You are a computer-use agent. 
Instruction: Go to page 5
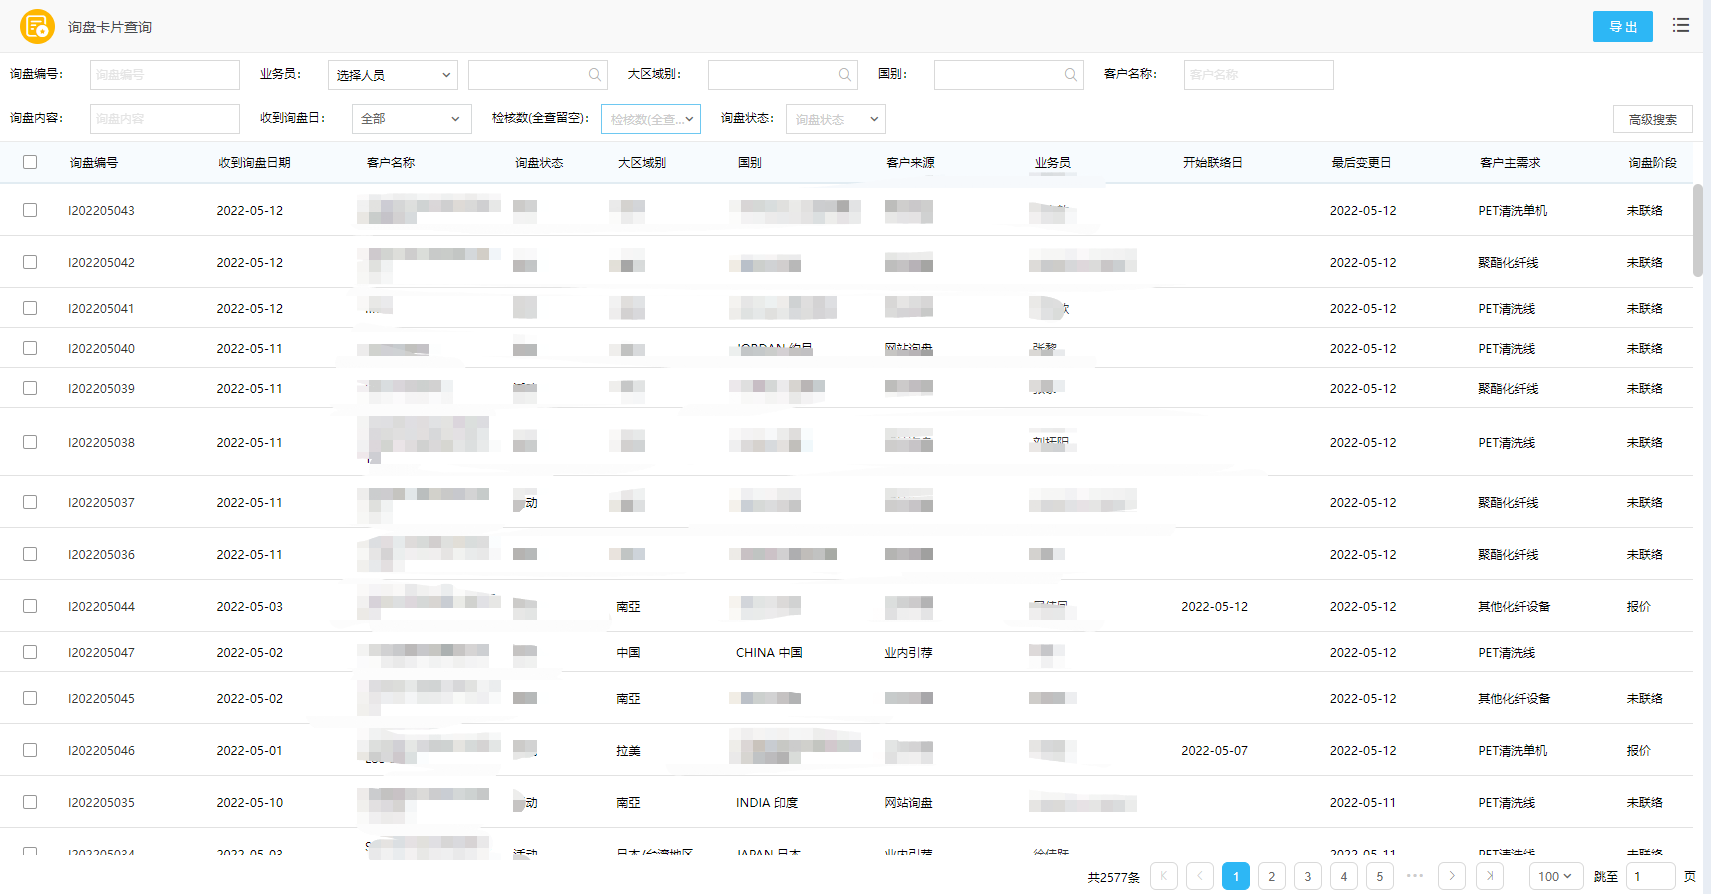tap(1380, 876)
